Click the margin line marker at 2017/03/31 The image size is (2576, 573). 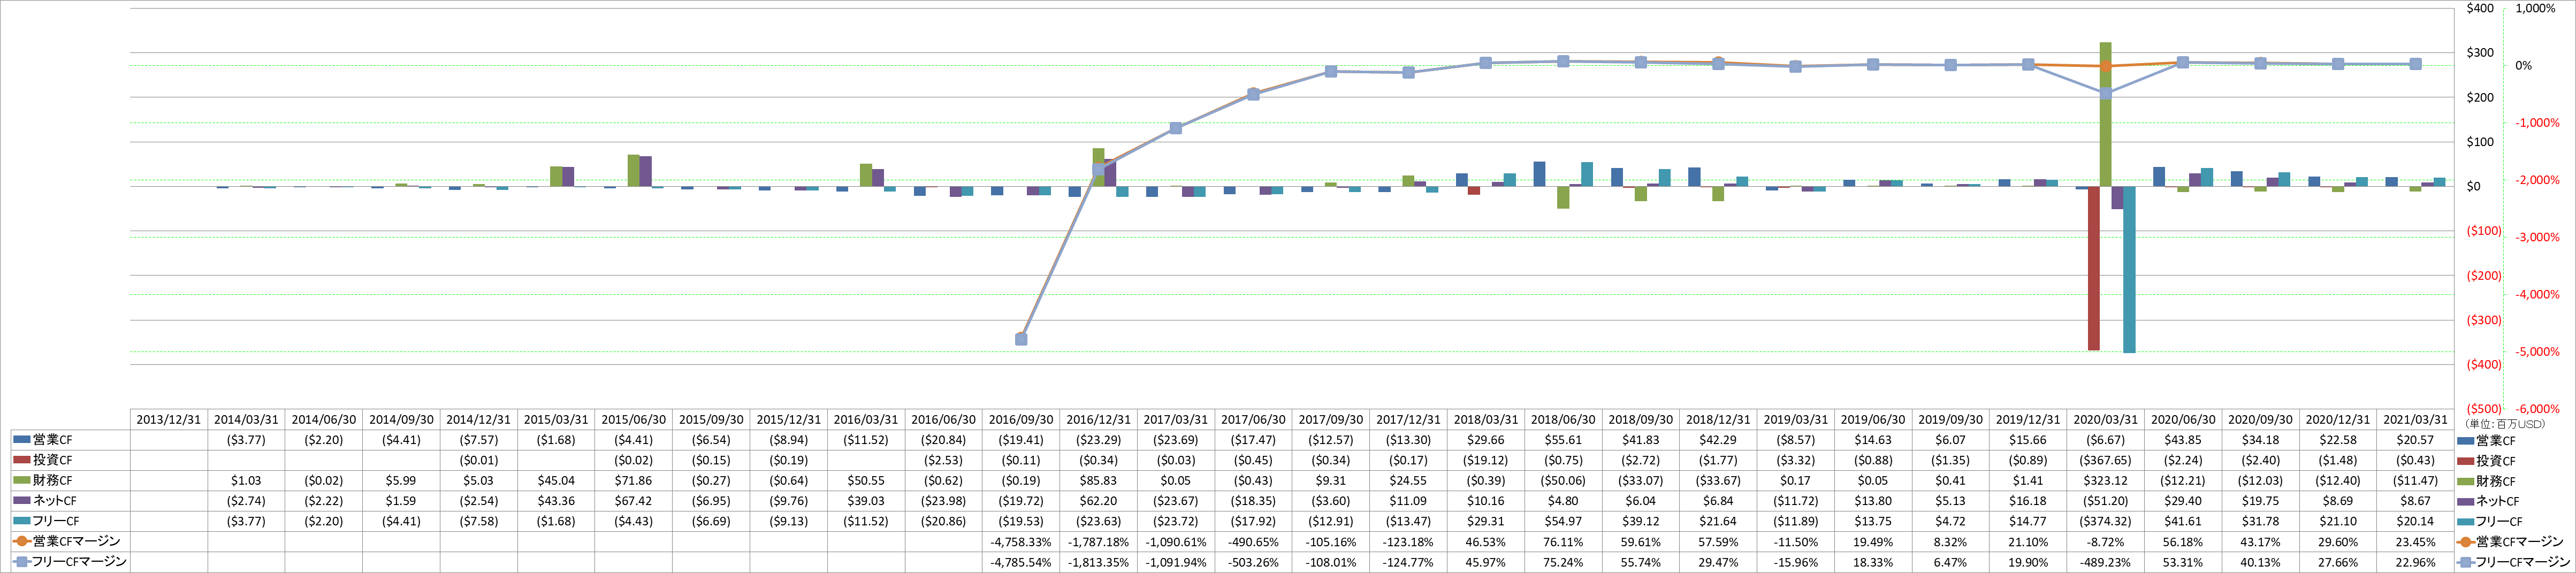click(1176, 128)
